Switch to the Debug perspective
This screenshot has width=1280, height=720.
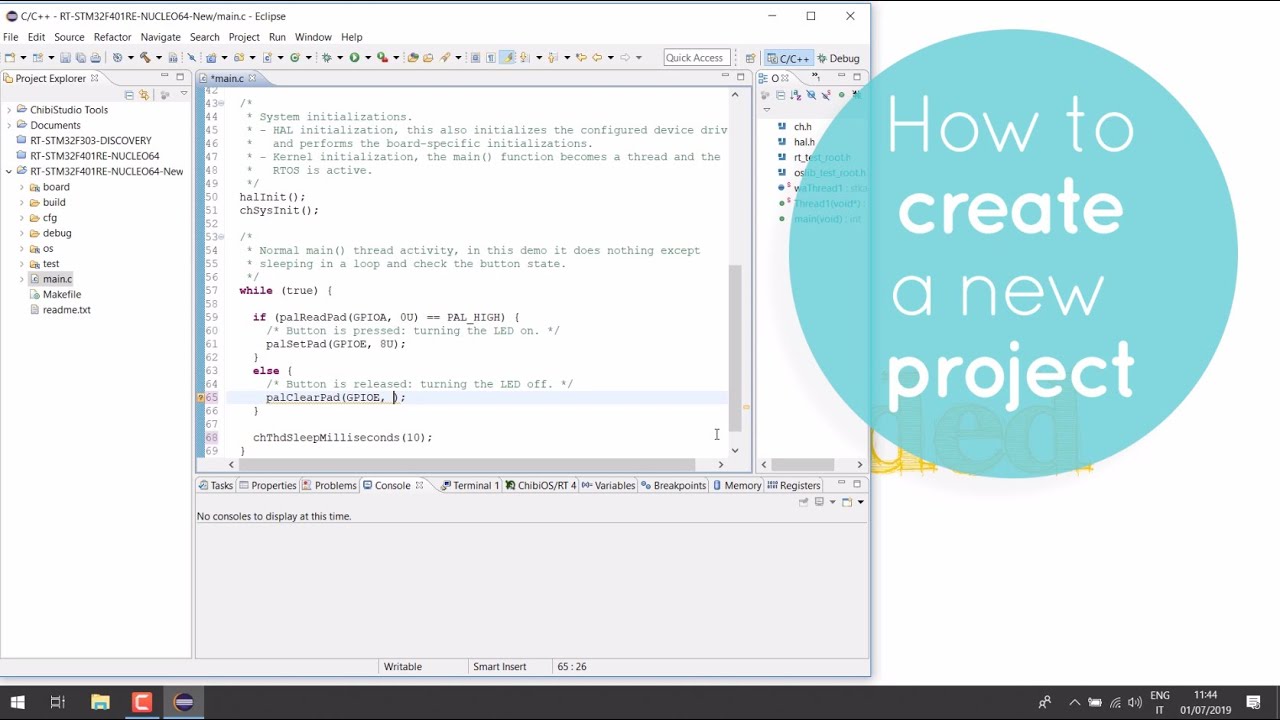click(838, 58)
